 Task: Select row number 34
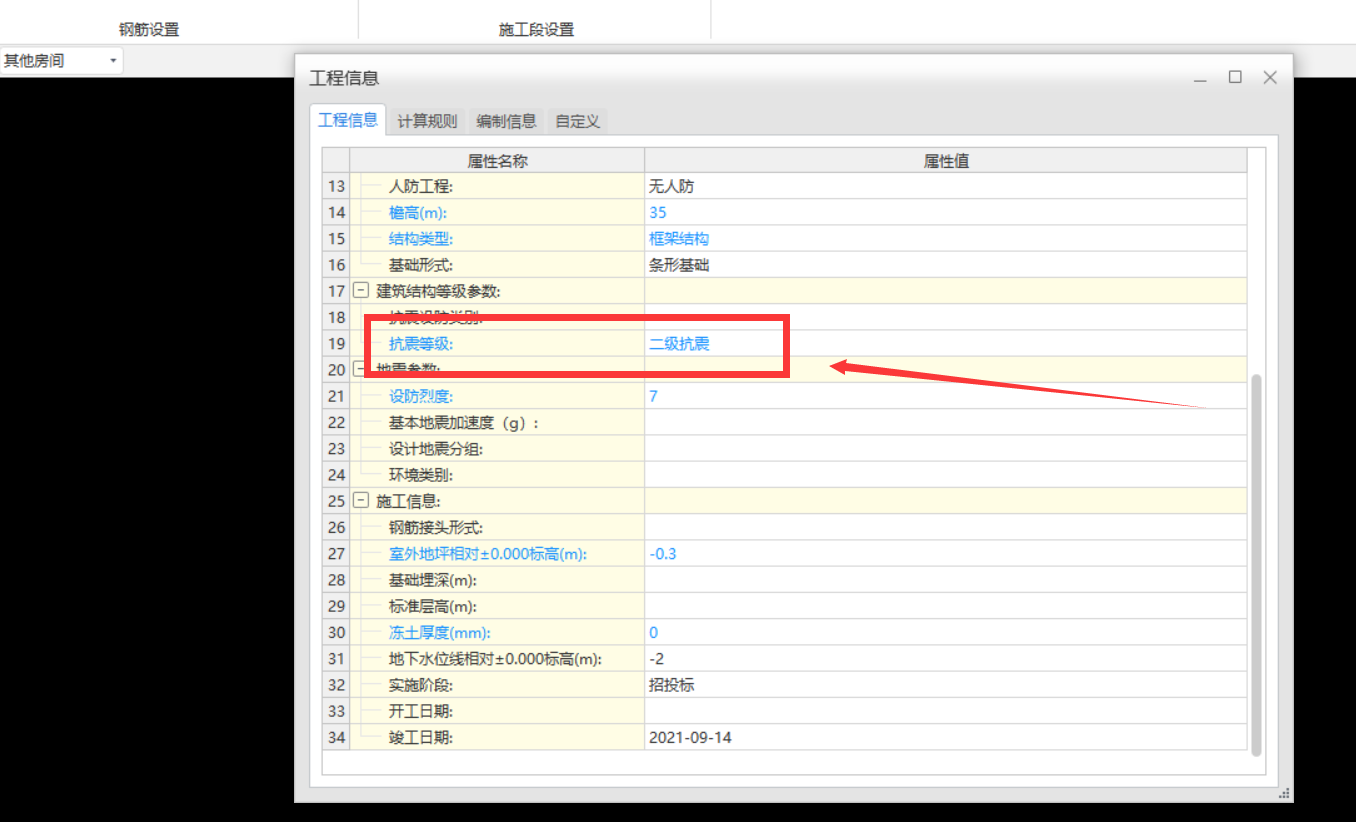(336, 738)
